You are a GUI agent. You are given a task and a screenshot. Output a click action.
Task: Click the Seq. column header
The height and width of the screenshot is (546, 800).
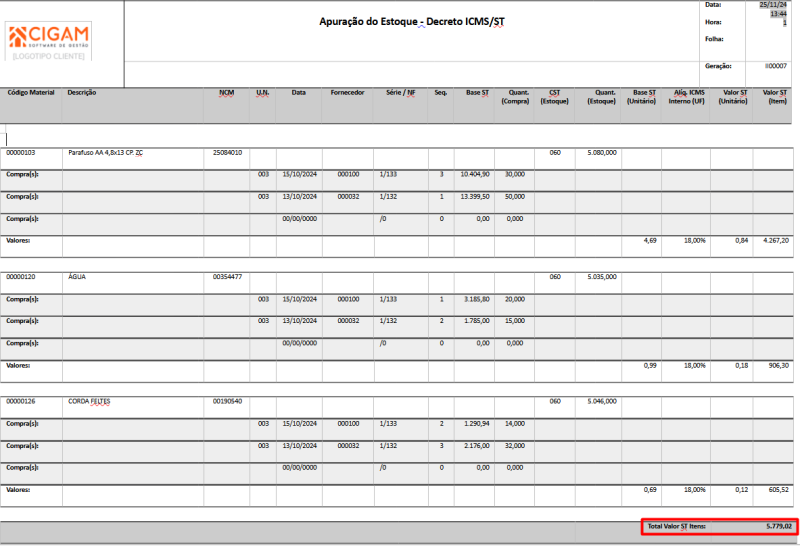[441, 92]
